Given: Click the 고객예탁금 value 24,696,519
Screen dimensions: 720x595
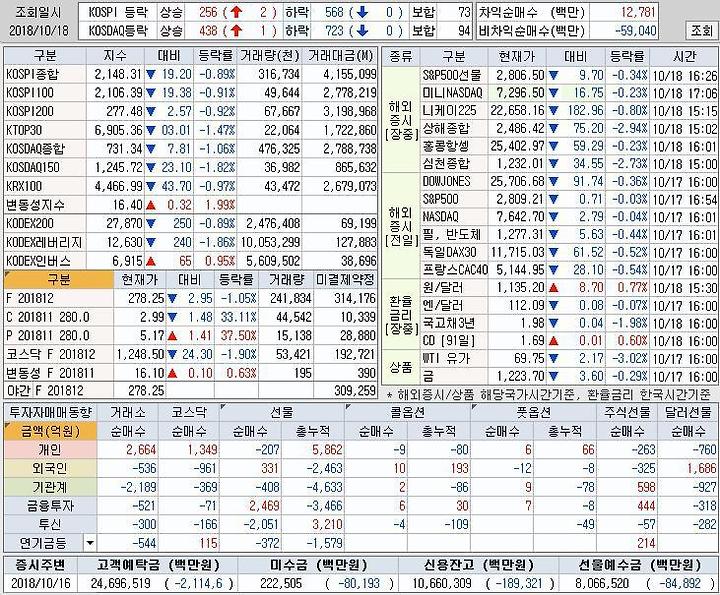Looking at the screenshot, I should [121, 584].
